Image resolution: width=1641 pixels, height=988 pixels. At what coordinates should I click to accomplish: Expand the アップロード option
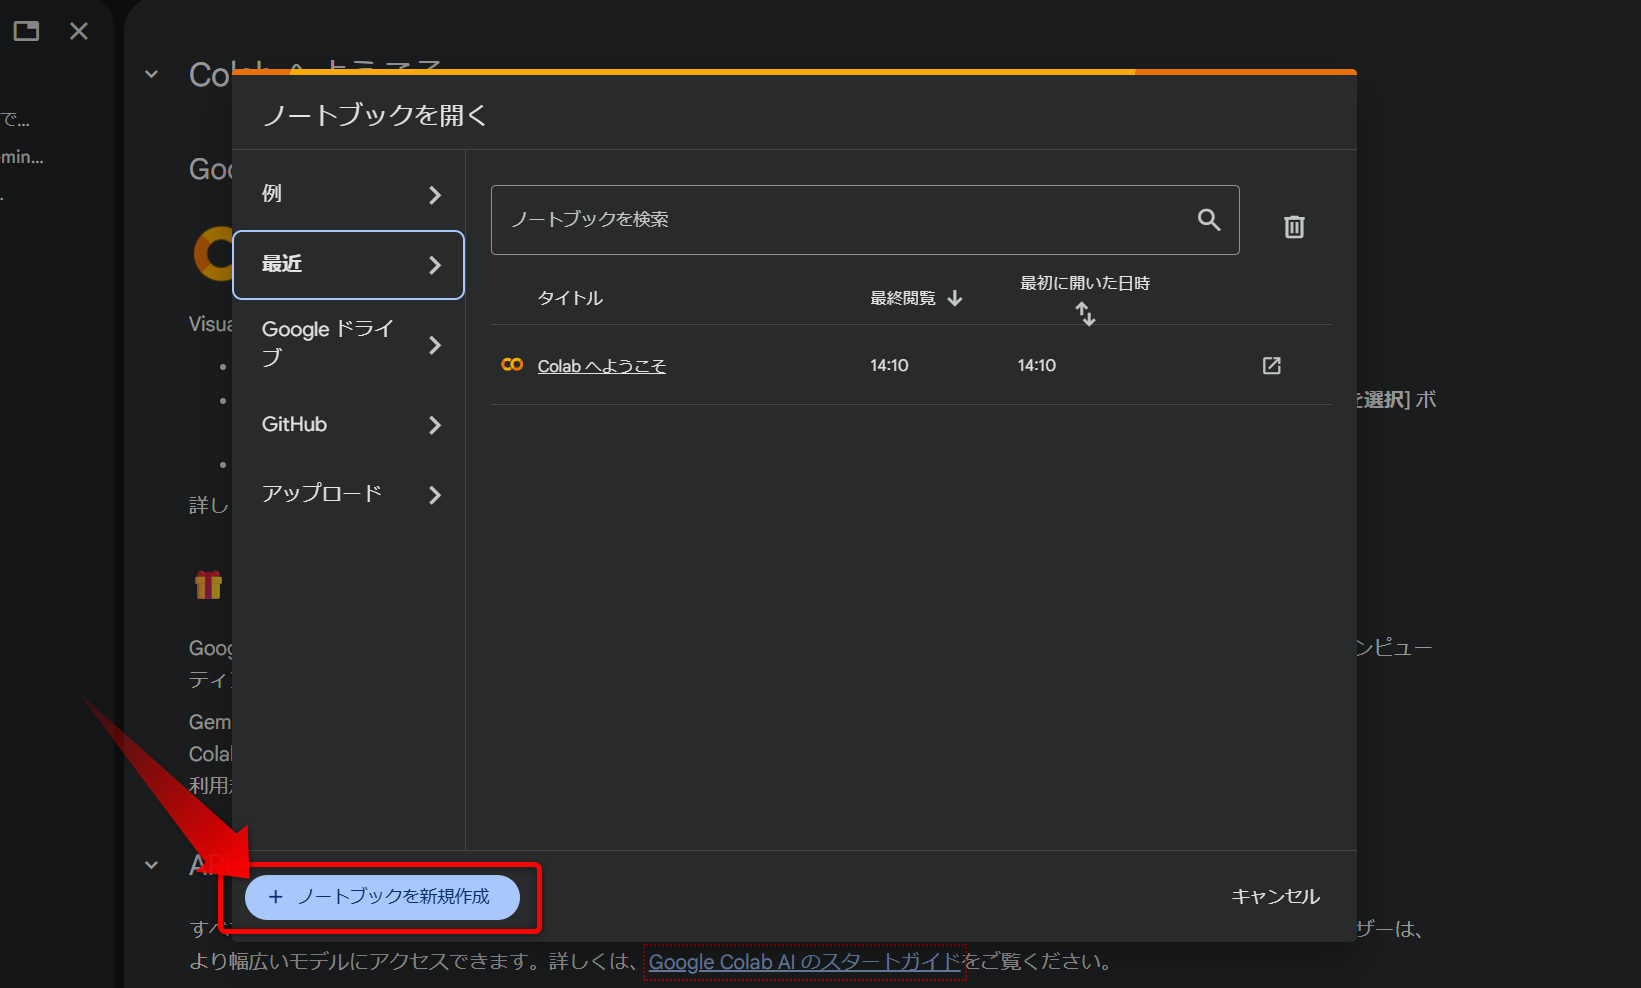[348, 493]
